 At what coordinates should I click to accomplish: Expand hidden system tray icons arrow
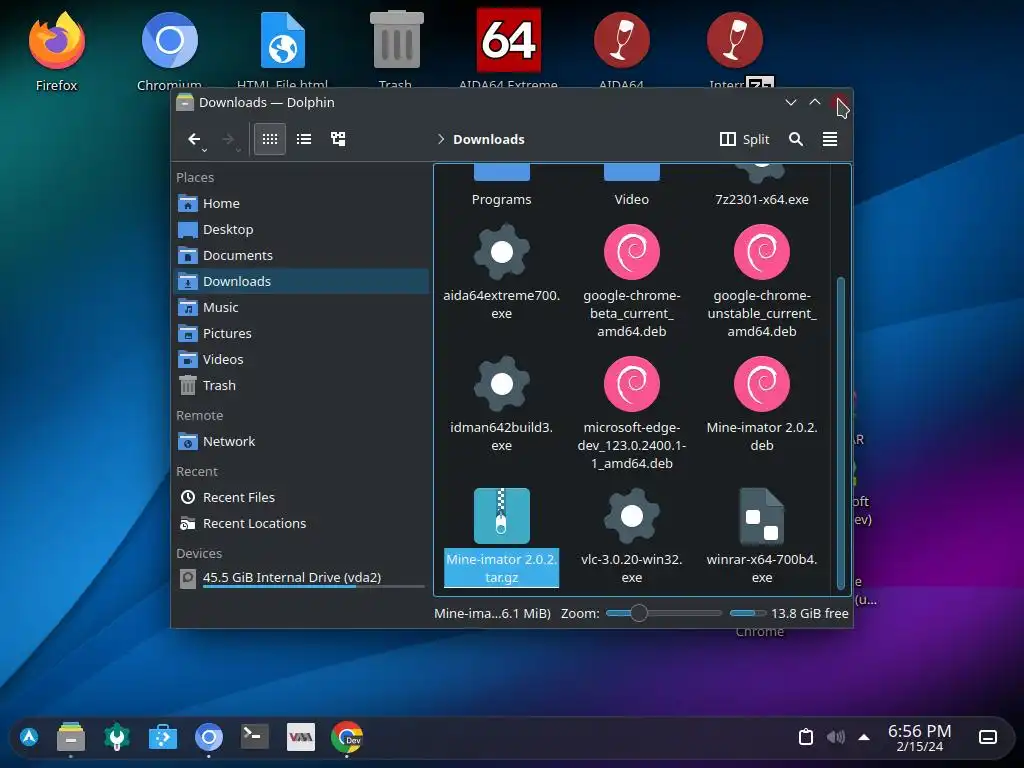pos(864,737)
